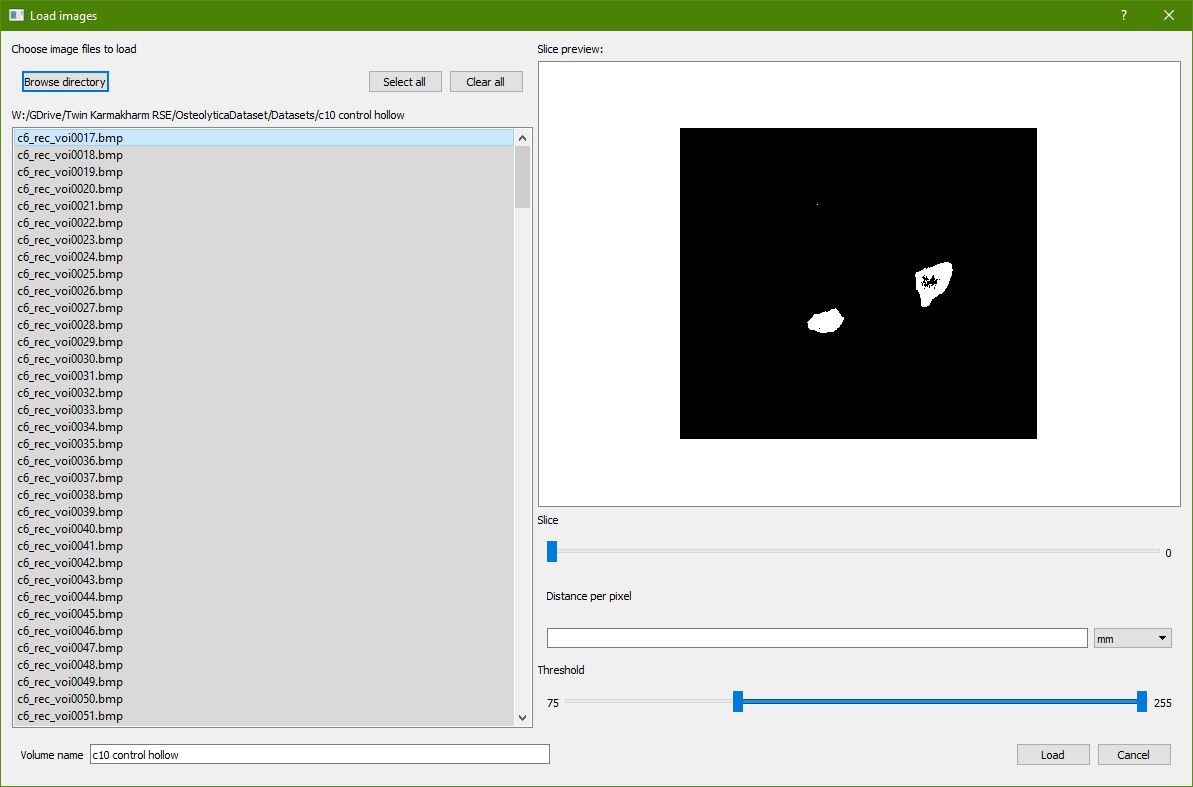Image resolution: width=1193 pixels, height=787 pixels.
Task: Click Select all files button
Action: 405,81
